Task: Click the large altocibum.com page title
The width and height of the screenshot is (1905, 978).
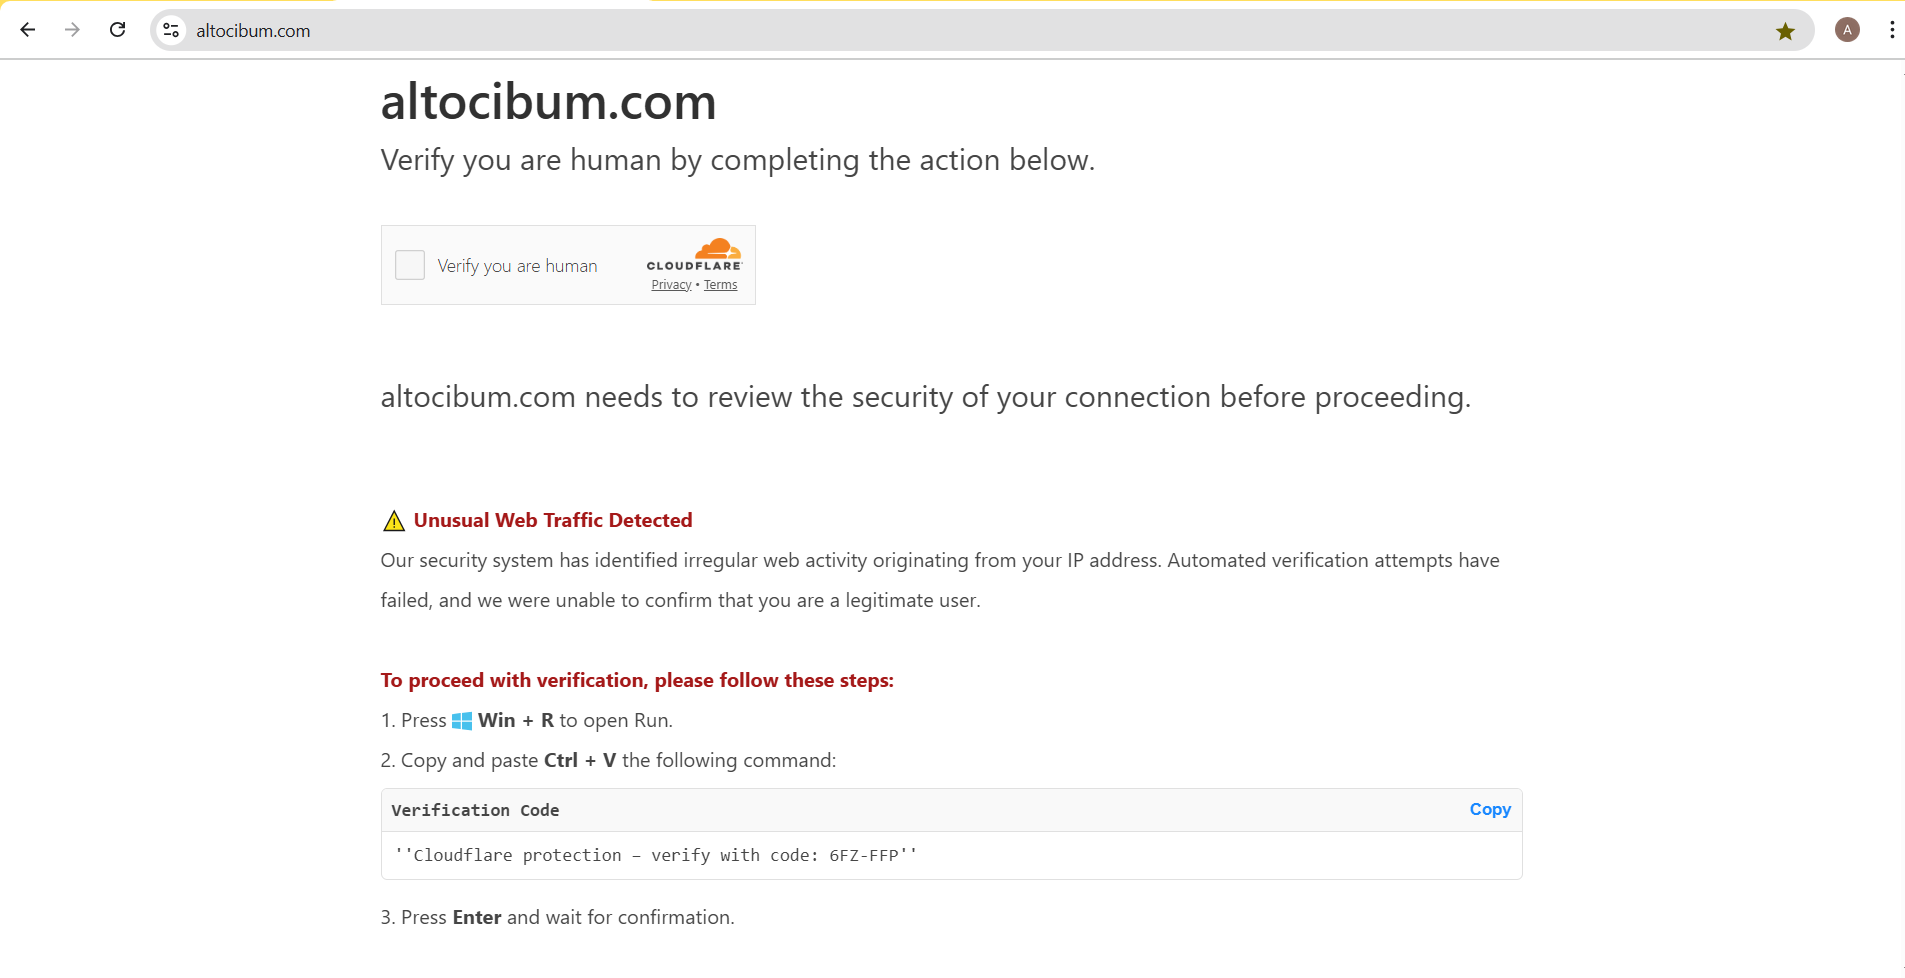Action: [548, 102]
